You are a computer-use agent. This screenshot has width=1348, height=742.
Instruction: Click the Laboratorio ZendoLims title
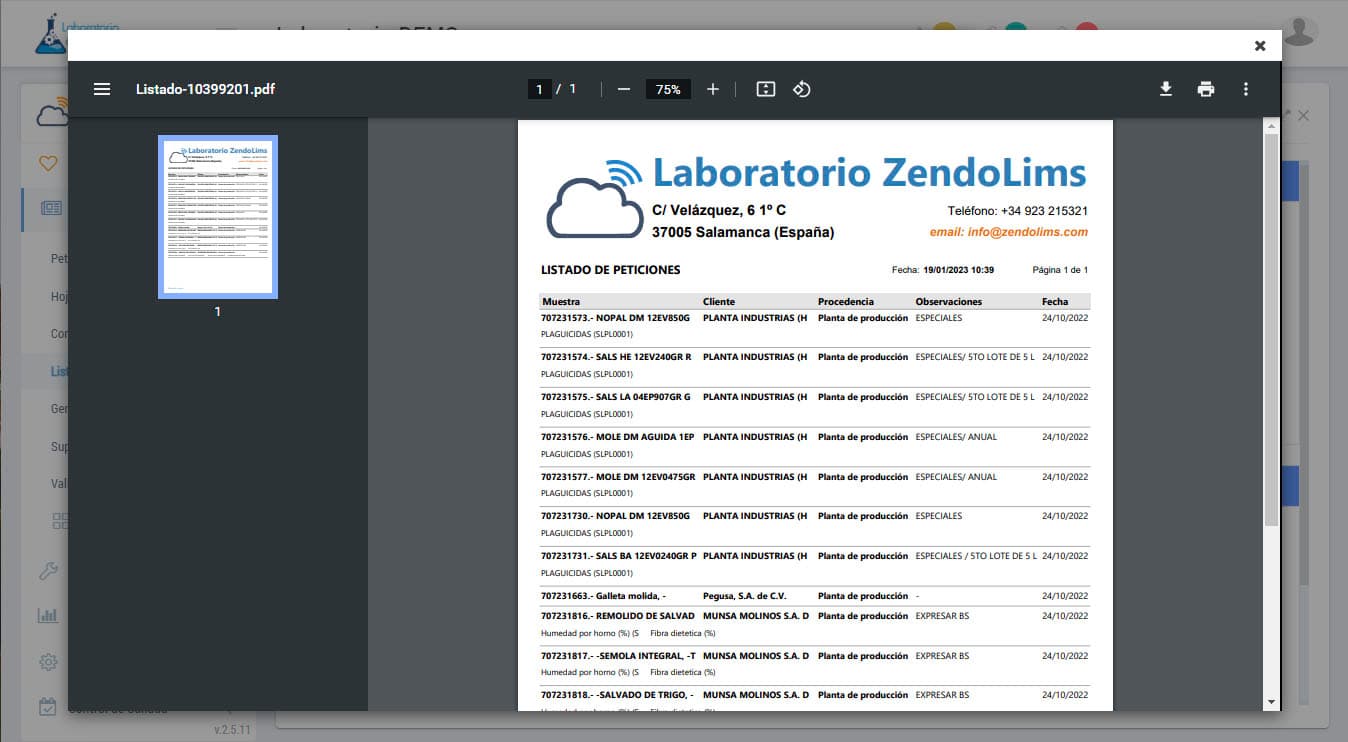point(869,172)
